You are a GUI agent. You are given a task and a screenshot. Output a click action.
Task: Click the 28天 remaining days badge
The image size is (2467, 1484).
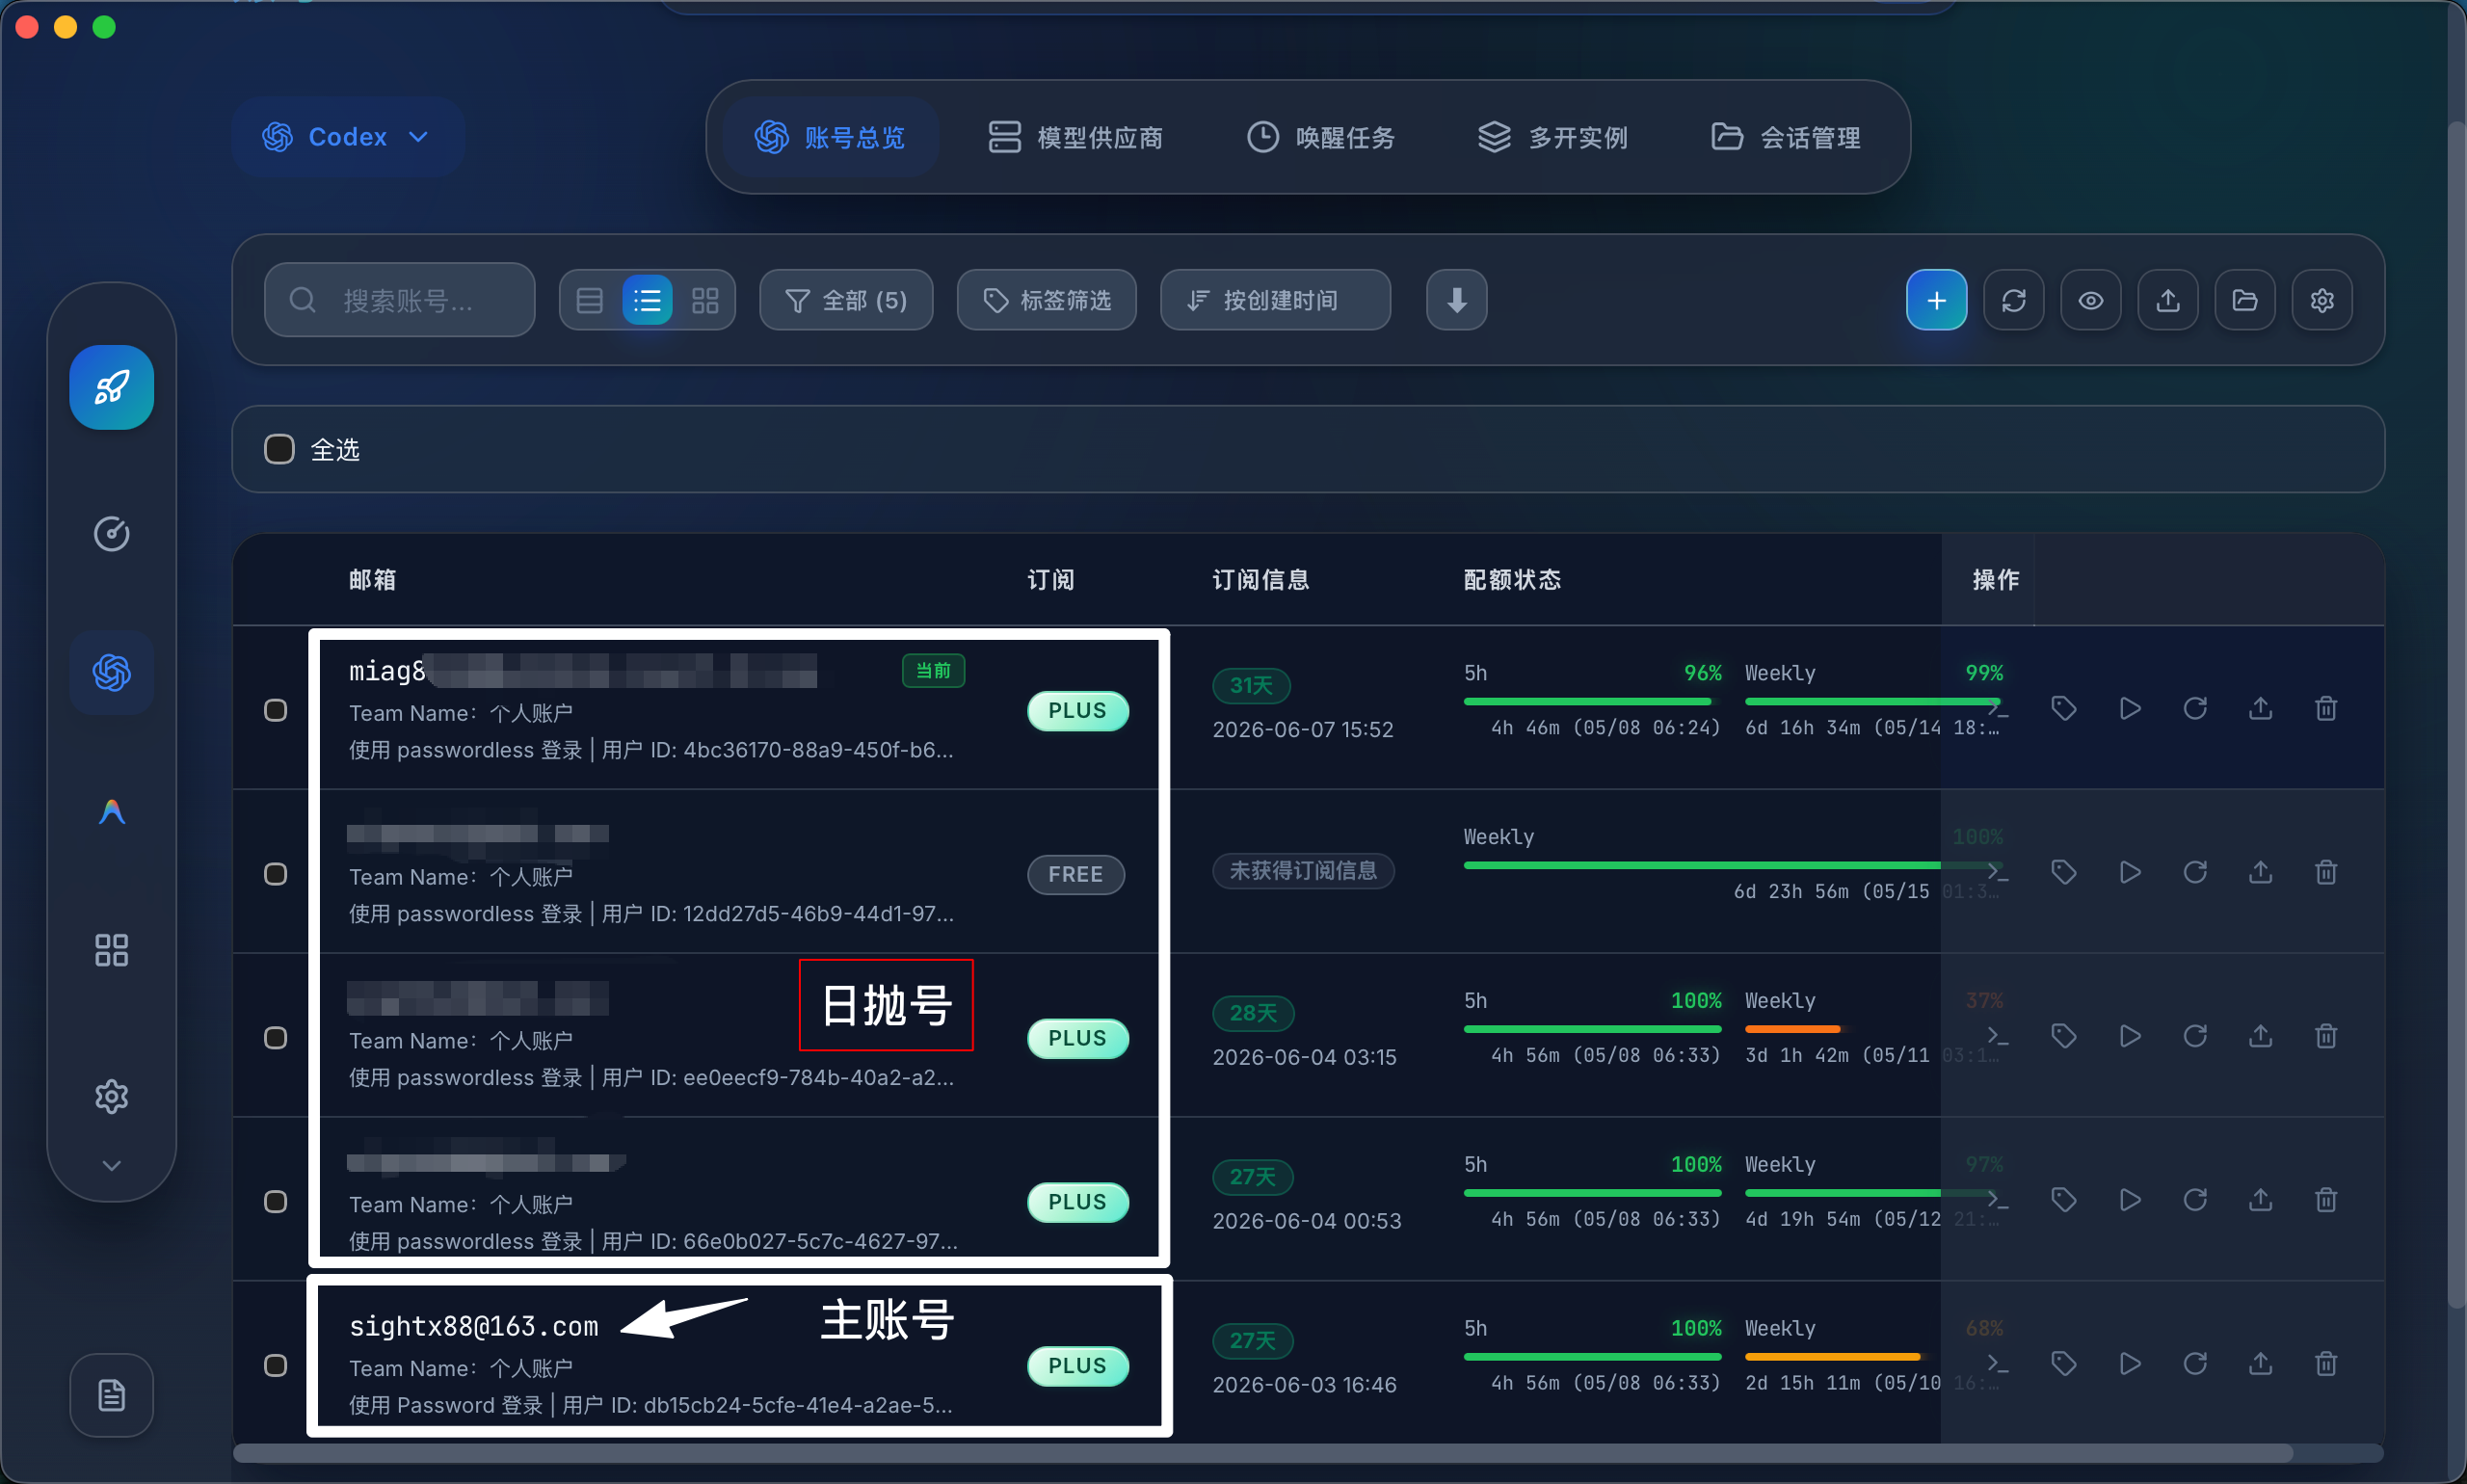(x=1253, y=1014)
